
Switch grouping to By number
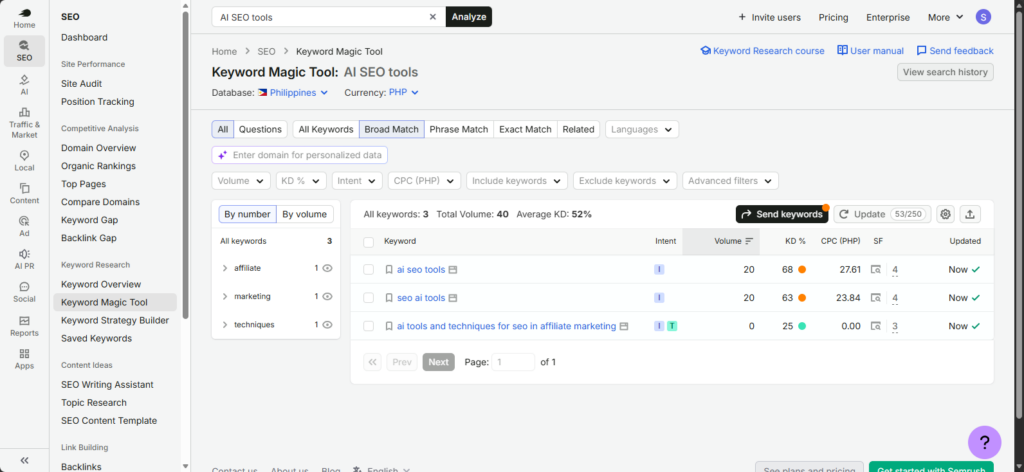(248, 214)
